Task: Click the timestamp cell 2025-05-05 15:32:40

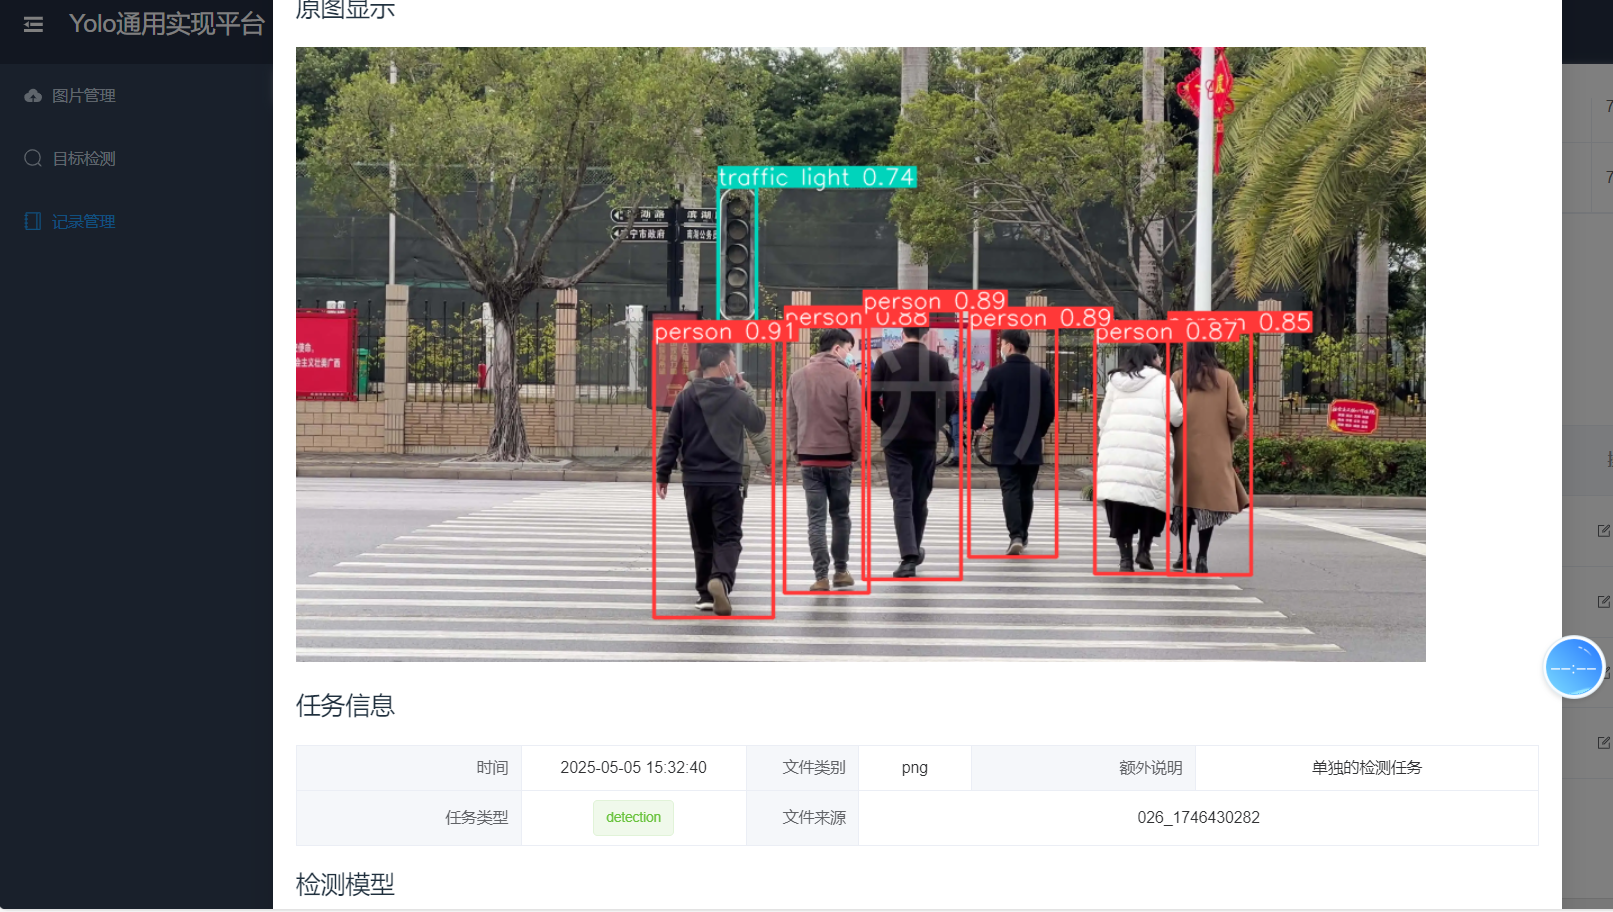Action: (x=633, y=767)
